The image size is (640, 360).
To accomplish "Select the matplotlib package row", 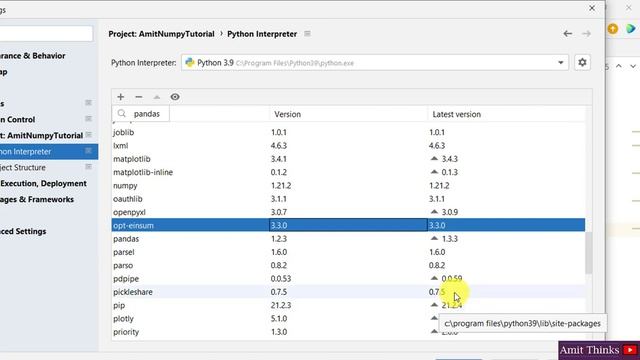I will click(348, 159).
